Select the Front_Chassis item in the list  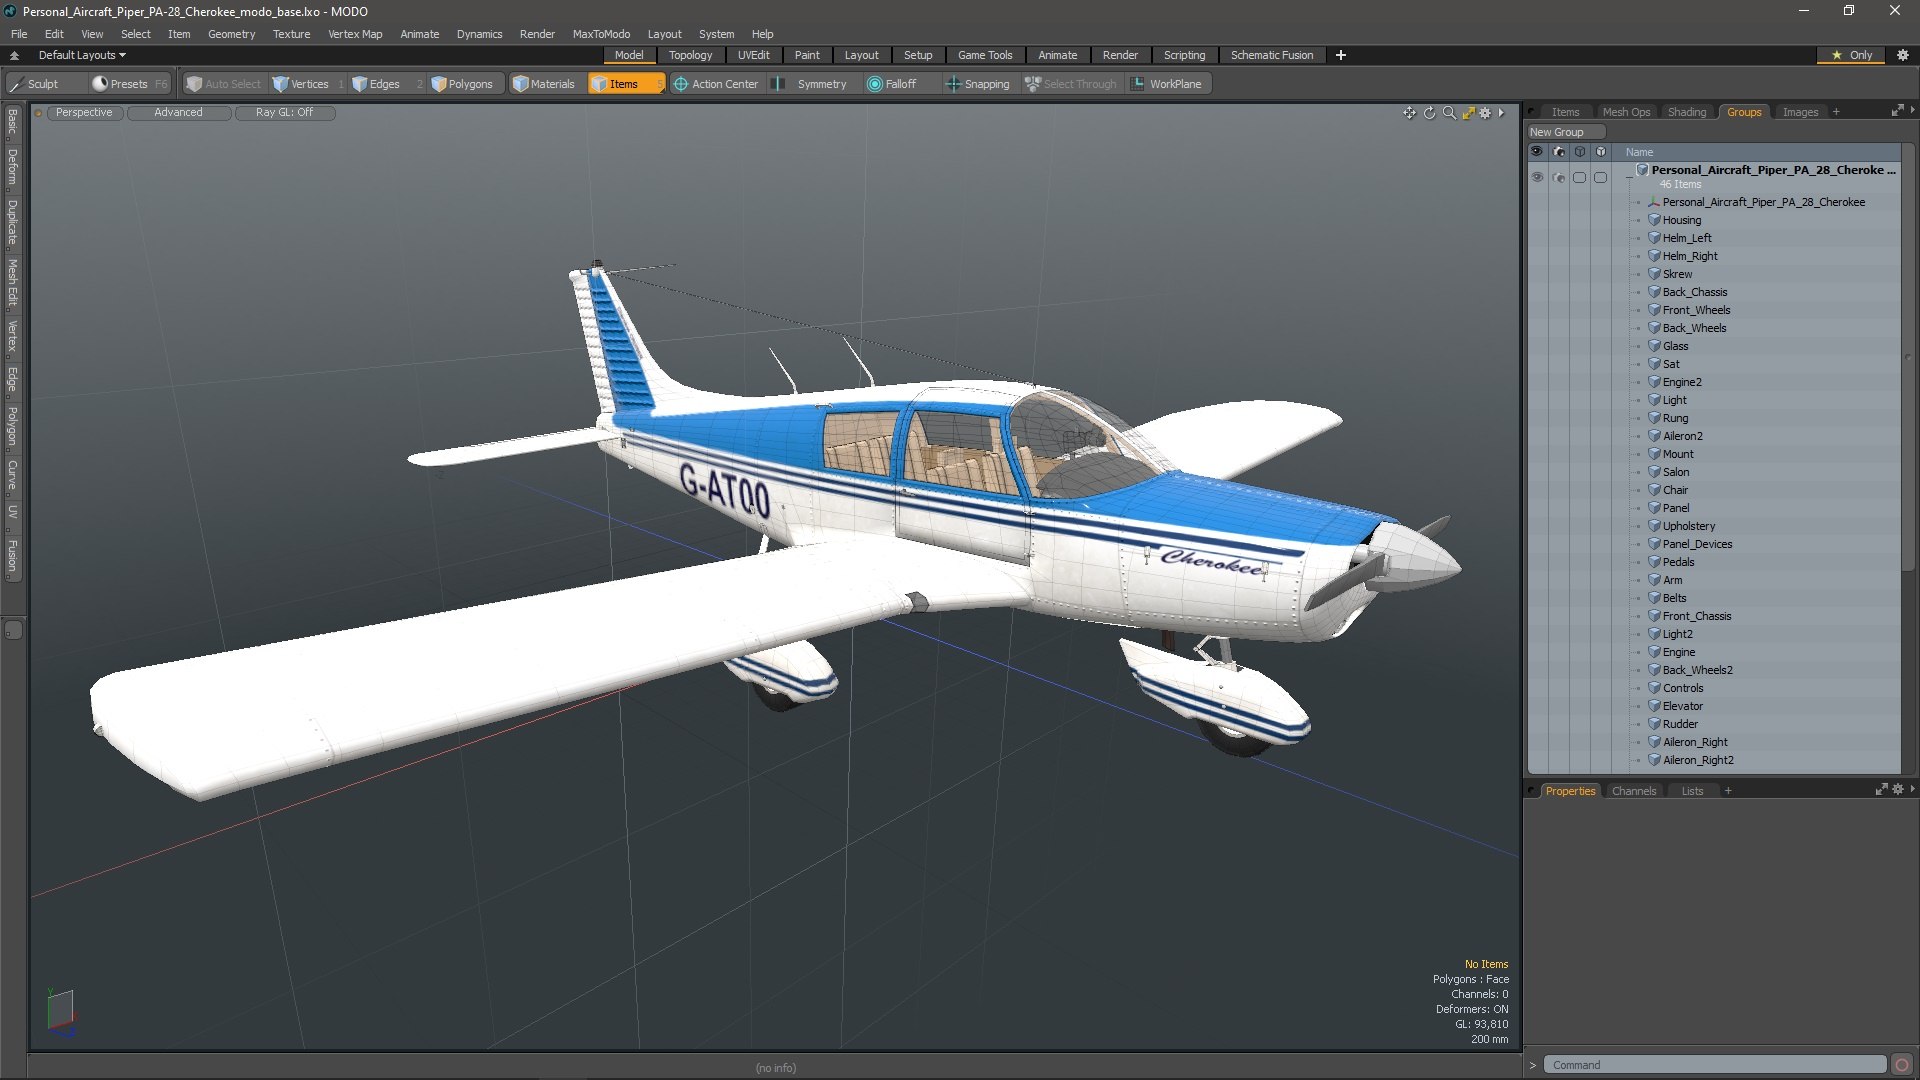tap(1696, 616)
